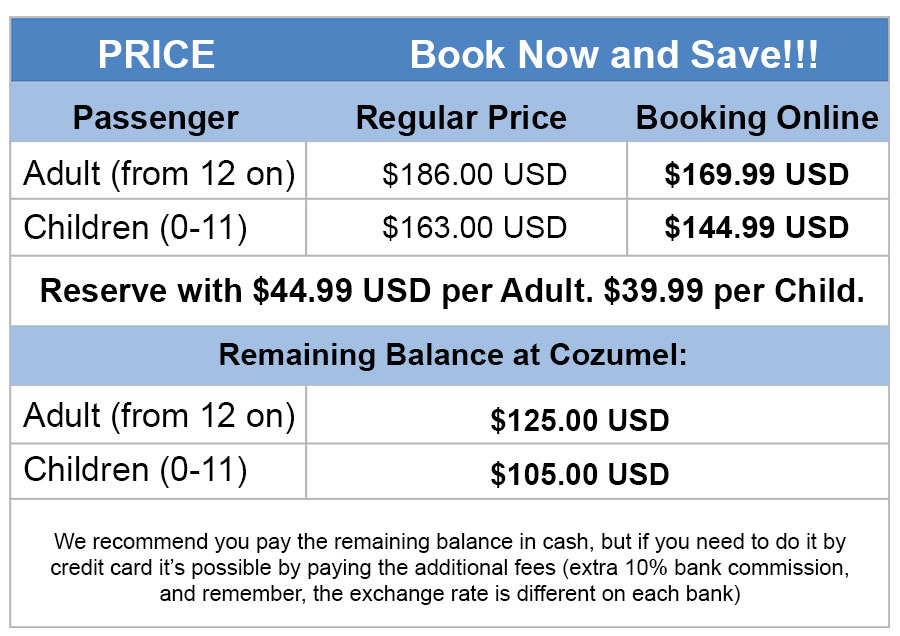Select the Children label under Remaining Balance
This screenshot has height=636, width=900.
coord(135,468)
